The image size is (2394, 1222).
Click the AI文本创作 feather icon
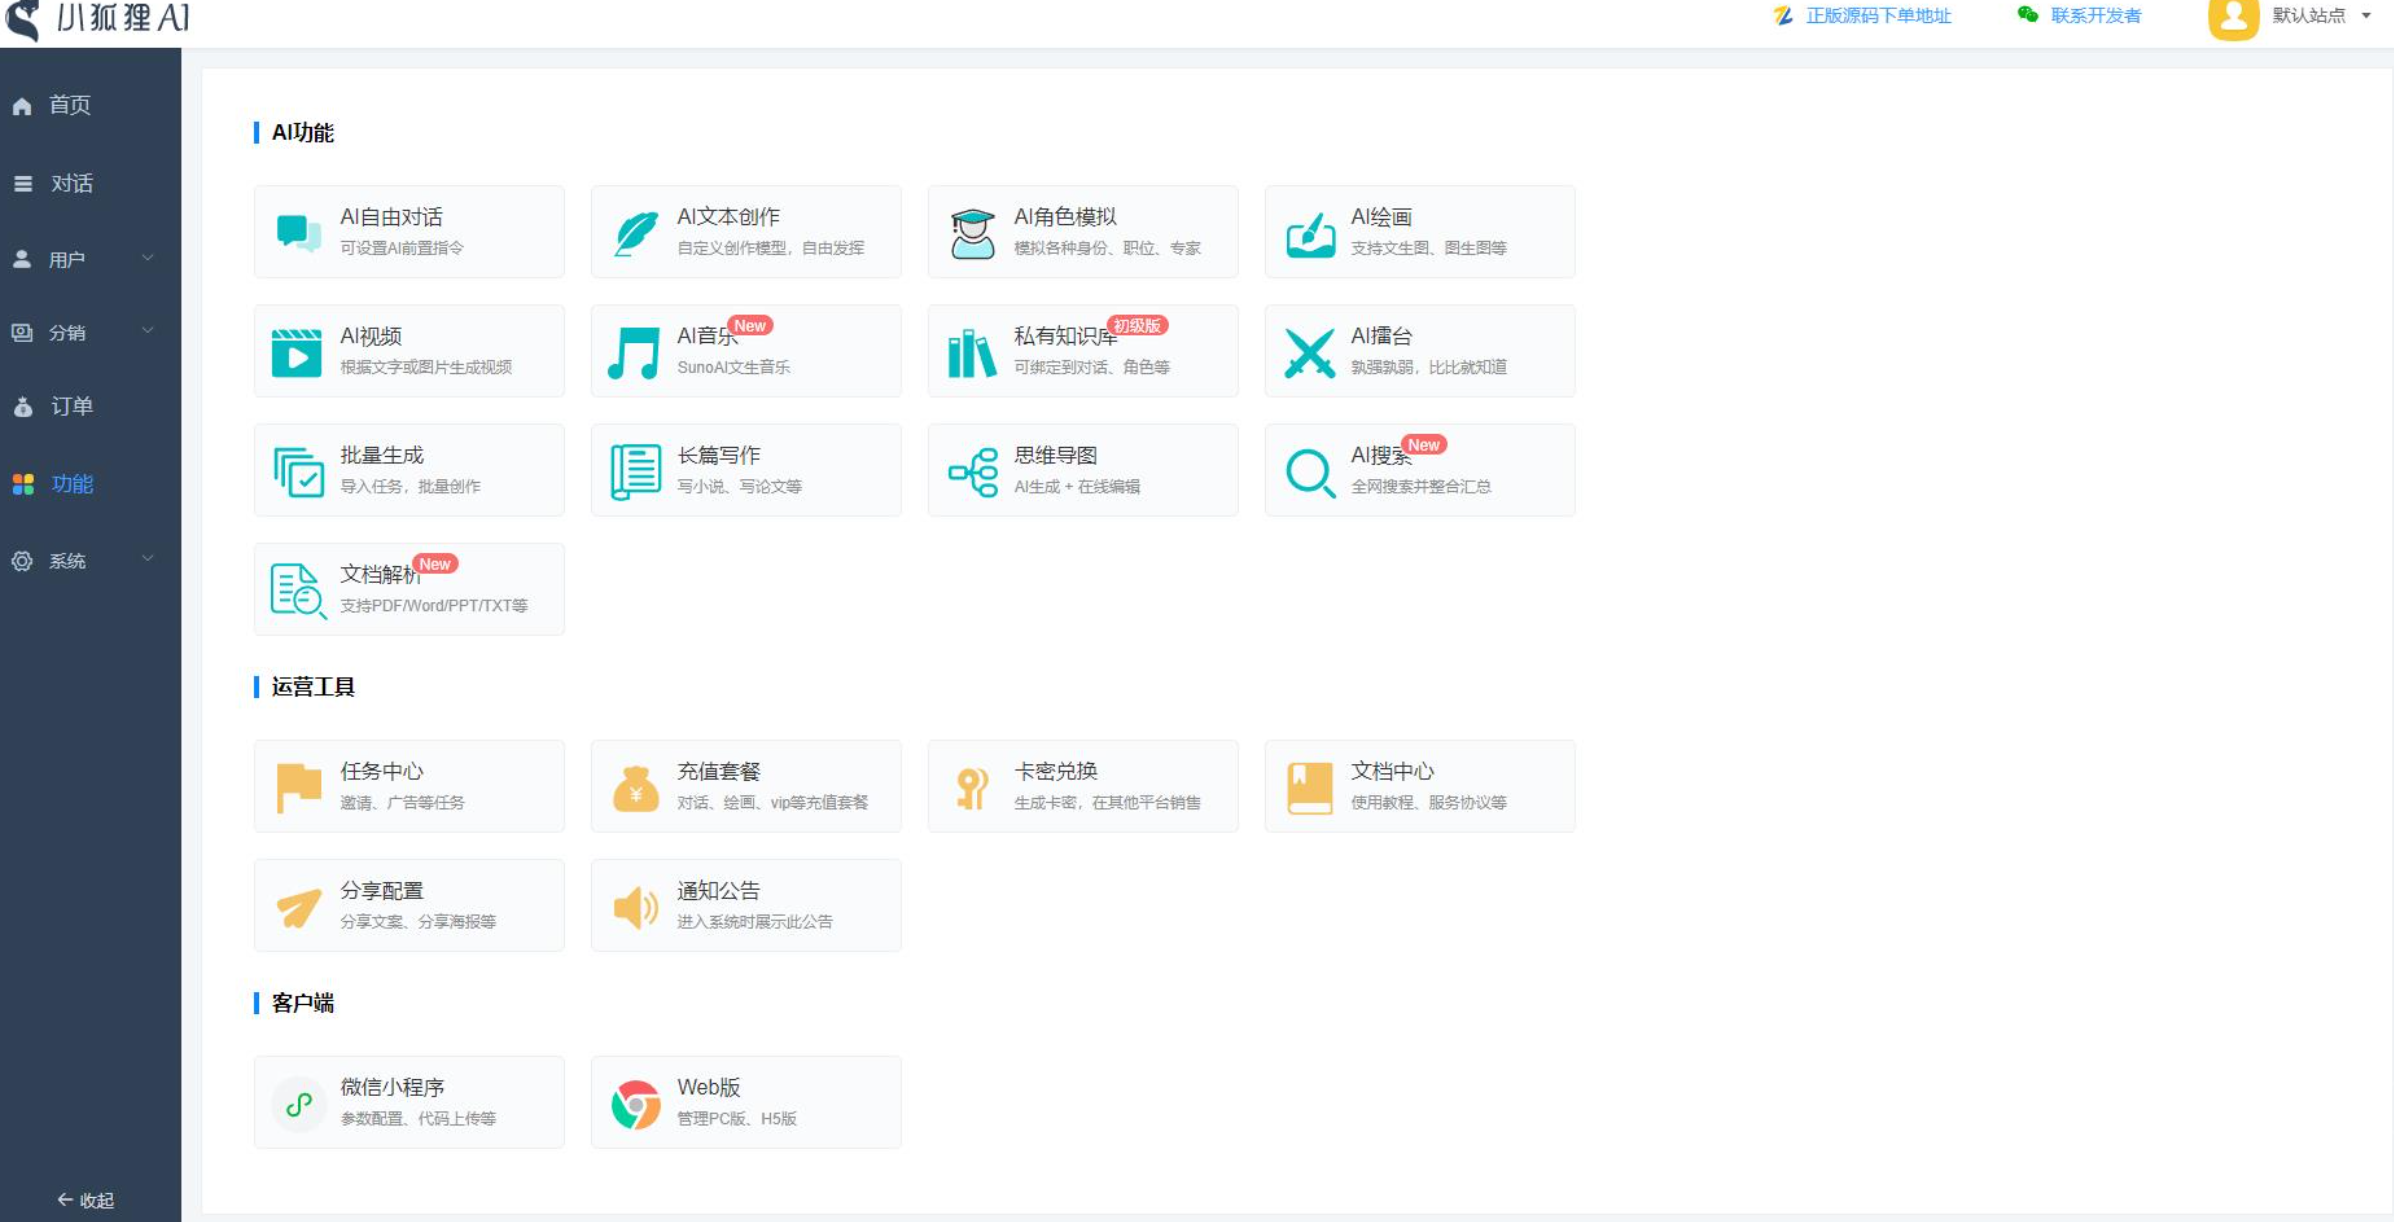pyautogui.click(x=635, y=232)
